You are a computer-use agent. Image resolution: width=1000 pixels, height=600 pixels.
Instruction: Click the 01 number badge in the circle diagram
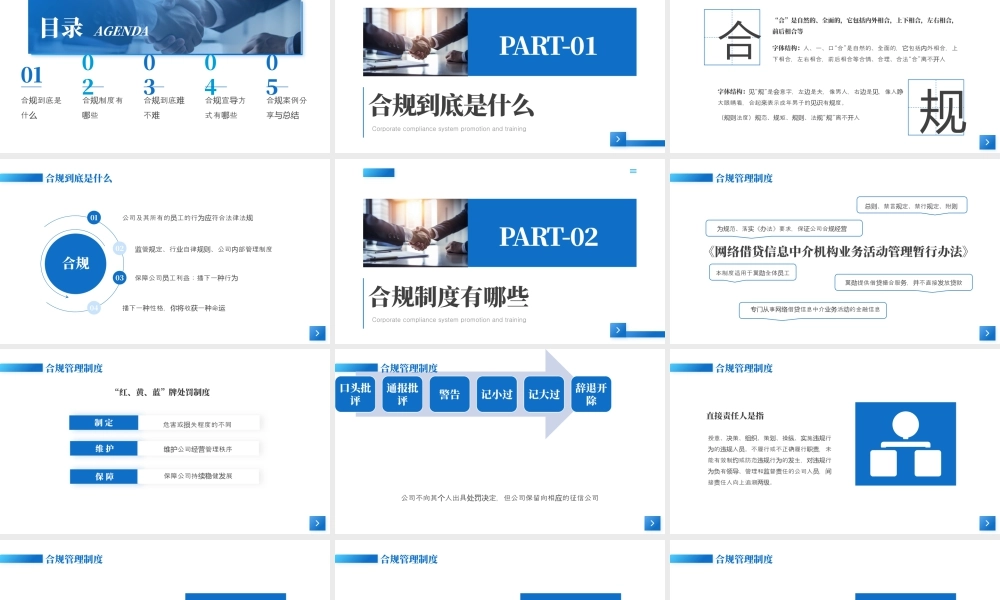tap(94, 217)
